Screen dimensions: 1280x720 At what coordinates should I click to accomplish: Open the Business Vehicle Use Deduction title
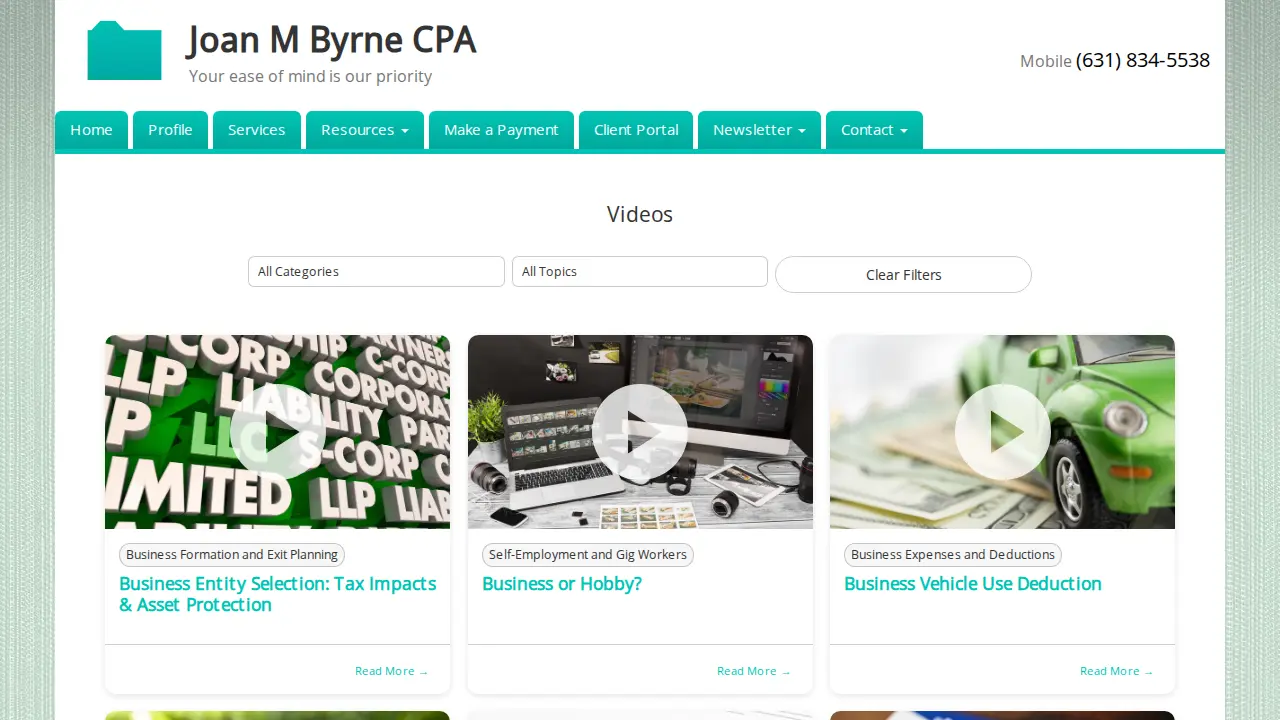click(x=973, y=584)
